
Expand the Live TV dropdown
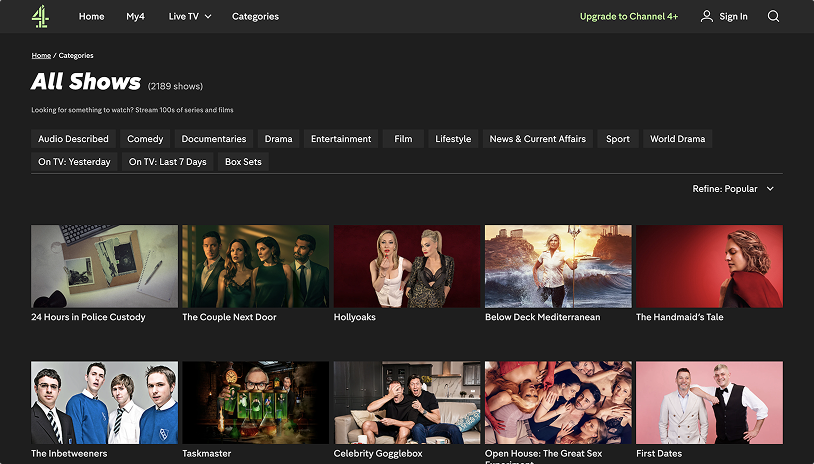tap(189, 17)
